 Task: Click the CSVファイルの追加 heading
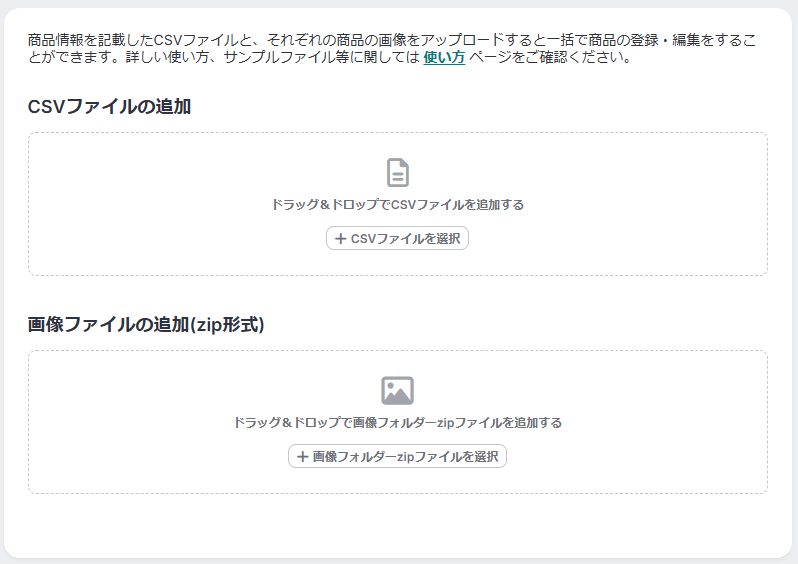point(109,106)
